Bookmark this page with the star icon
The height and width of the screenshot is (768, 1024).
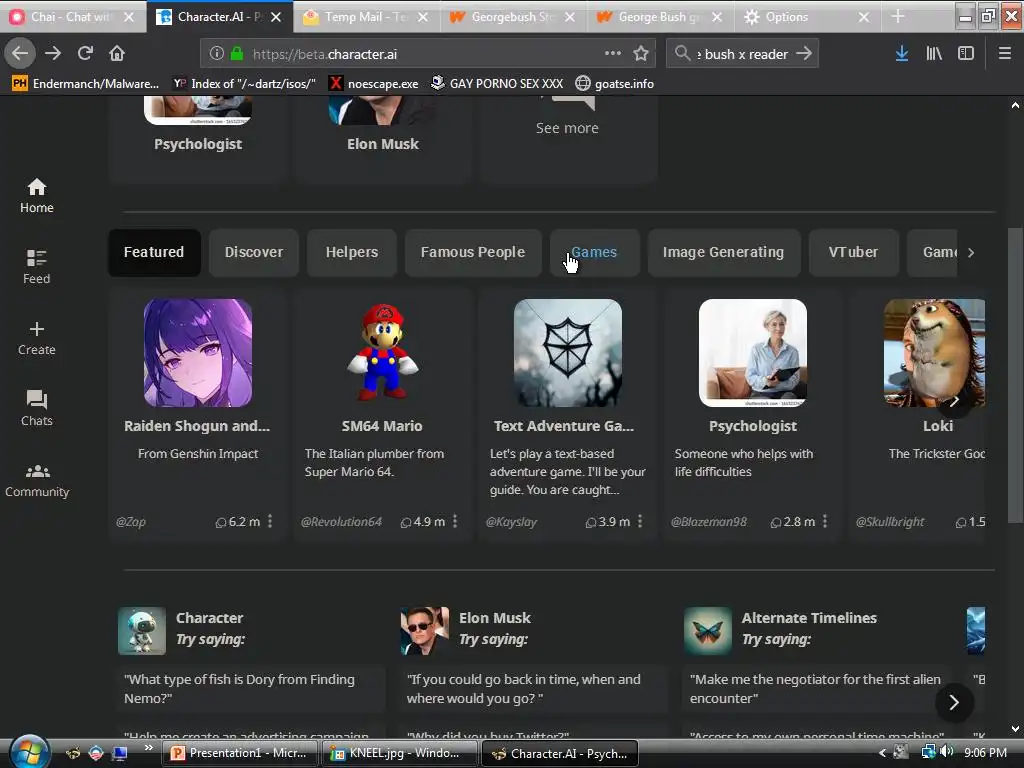641,54
